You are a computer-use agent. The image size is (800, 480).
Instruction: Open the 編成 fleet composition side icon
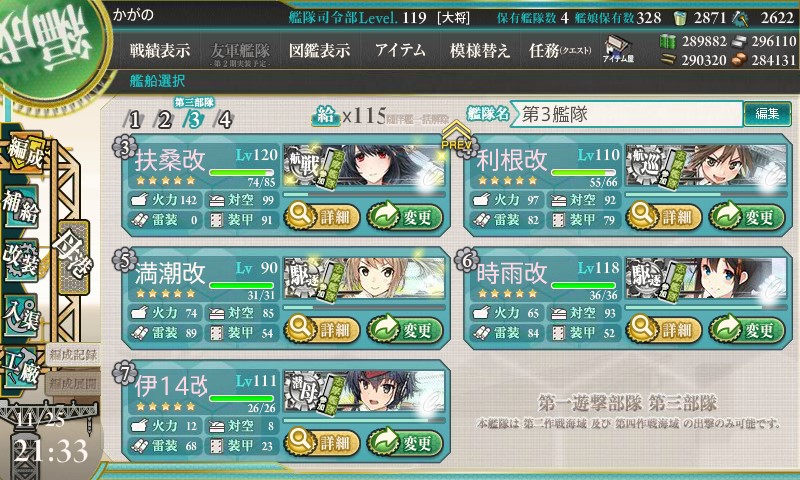[24, 154]
